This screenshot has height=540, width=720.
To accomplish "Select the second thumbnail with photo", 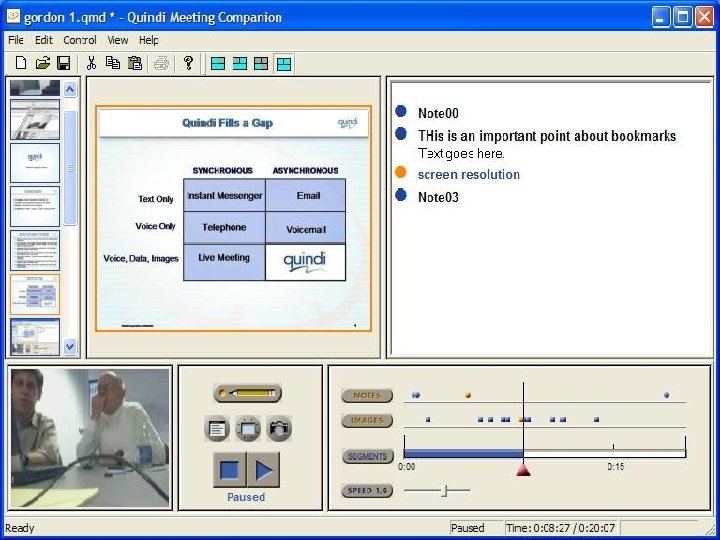I will click(35, 120).
